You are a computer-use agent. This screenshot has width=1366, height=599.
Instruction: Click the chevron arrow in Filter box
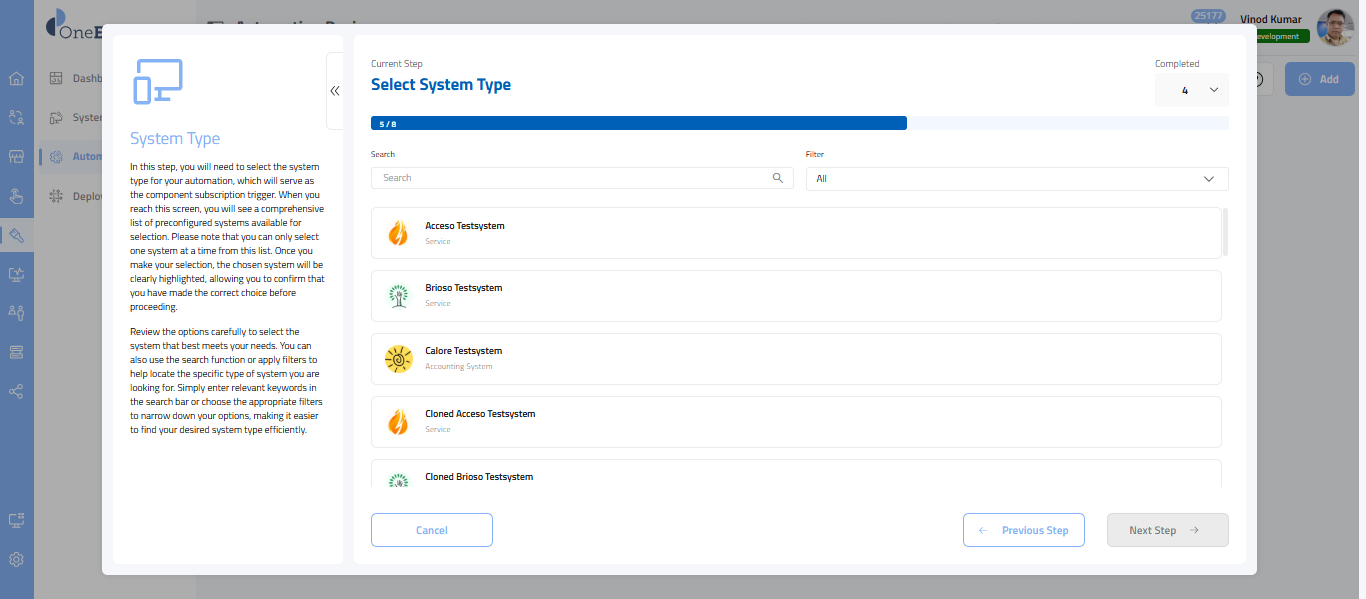1209,179
